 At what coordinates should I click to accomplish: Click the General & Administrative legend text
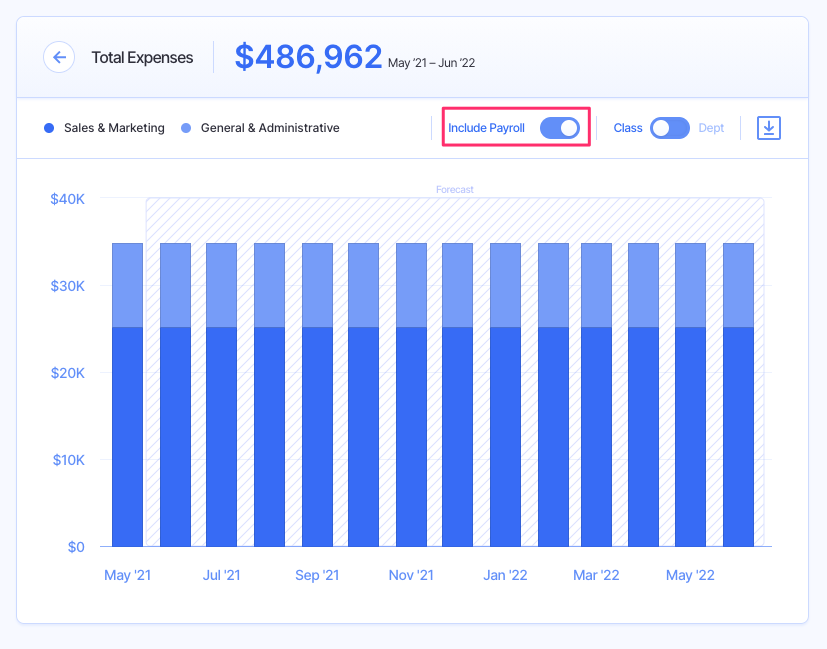270,128
